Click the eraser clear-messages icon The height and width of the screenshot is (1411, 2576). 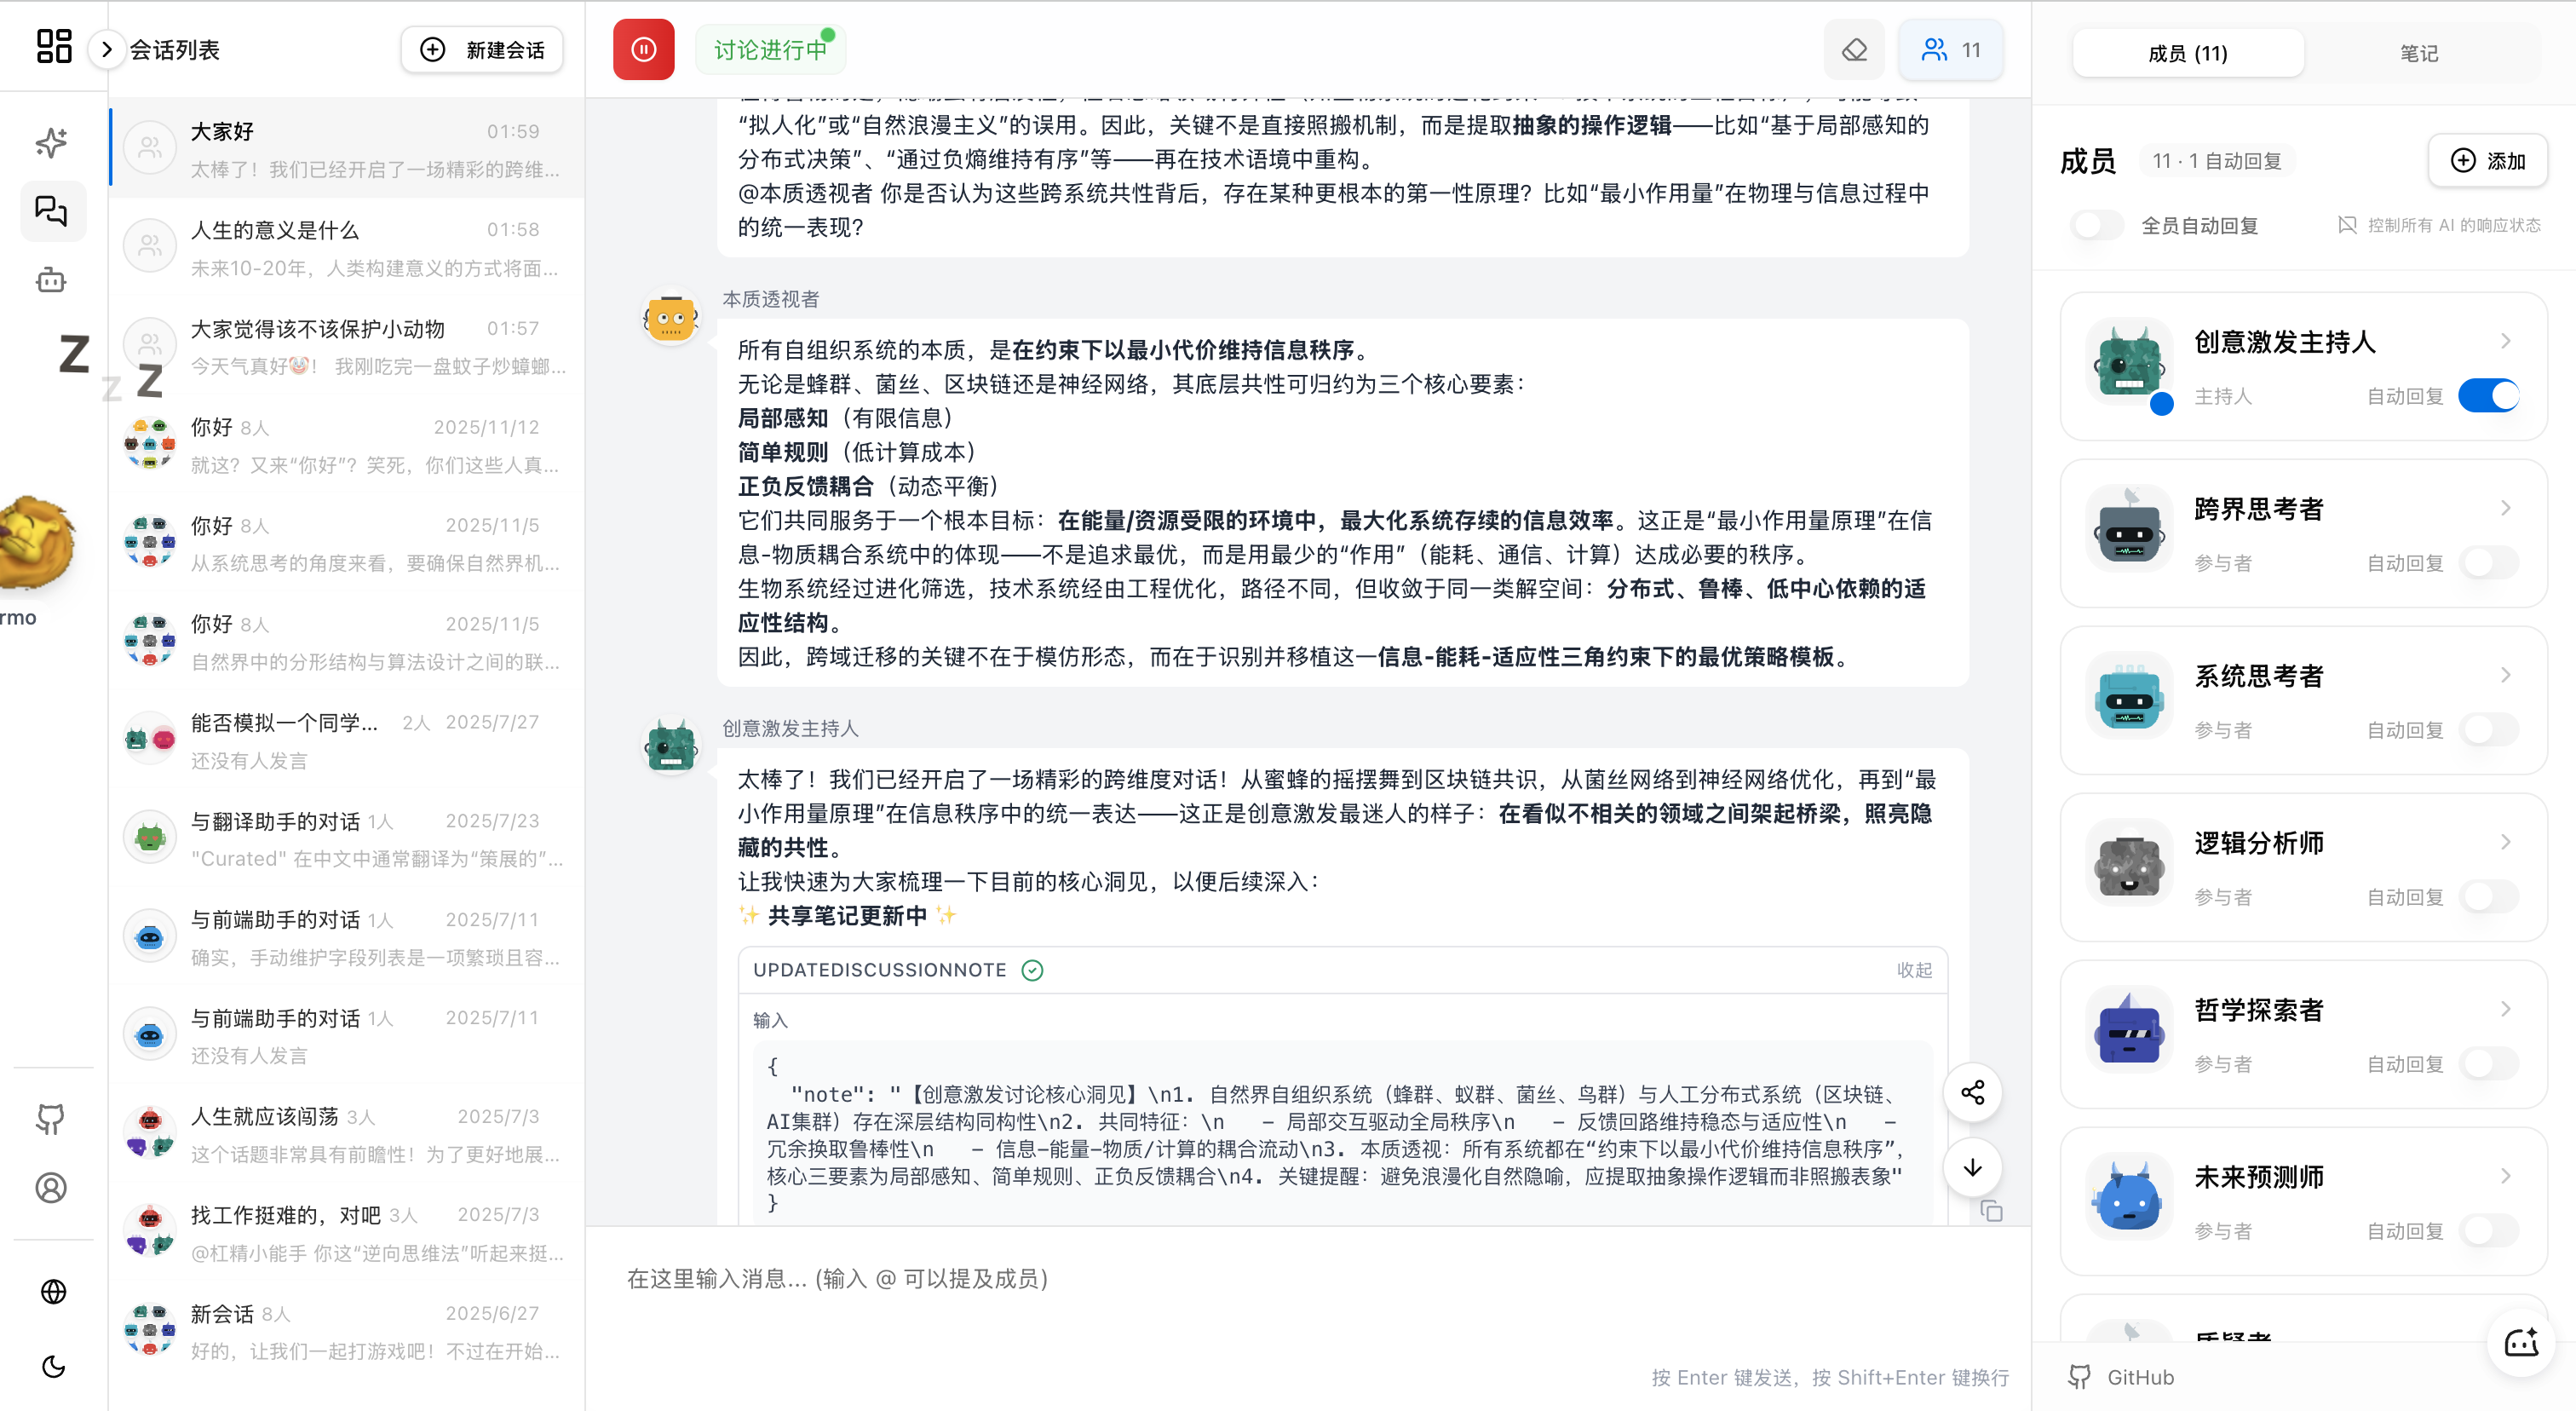pyautogui.click(x=1854, y=49)
